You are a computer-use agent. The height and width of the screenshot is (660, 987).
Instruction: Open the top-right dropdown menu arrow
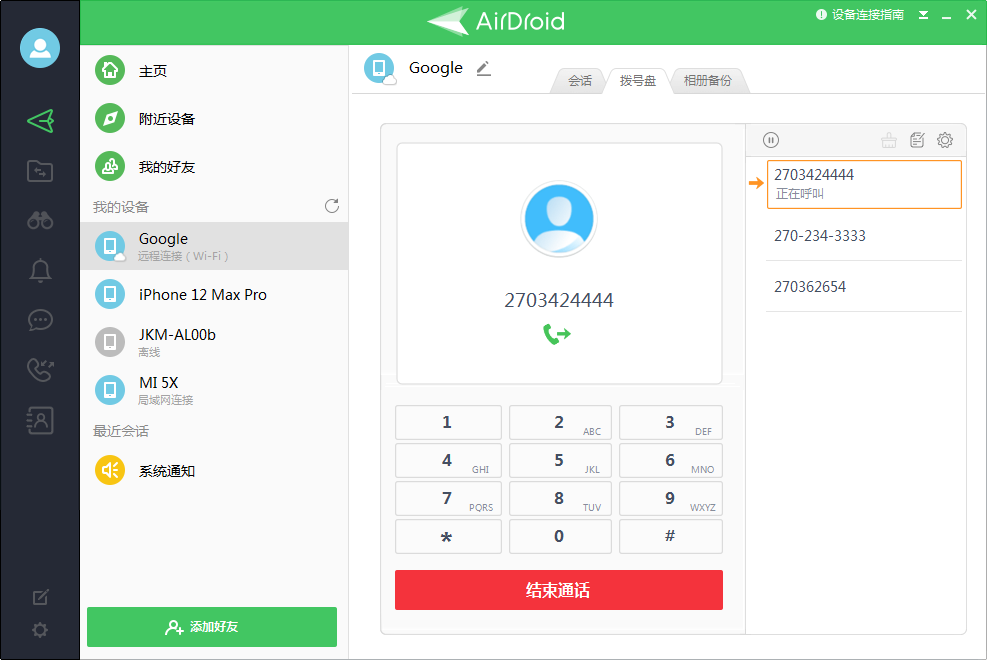[924, 15]
